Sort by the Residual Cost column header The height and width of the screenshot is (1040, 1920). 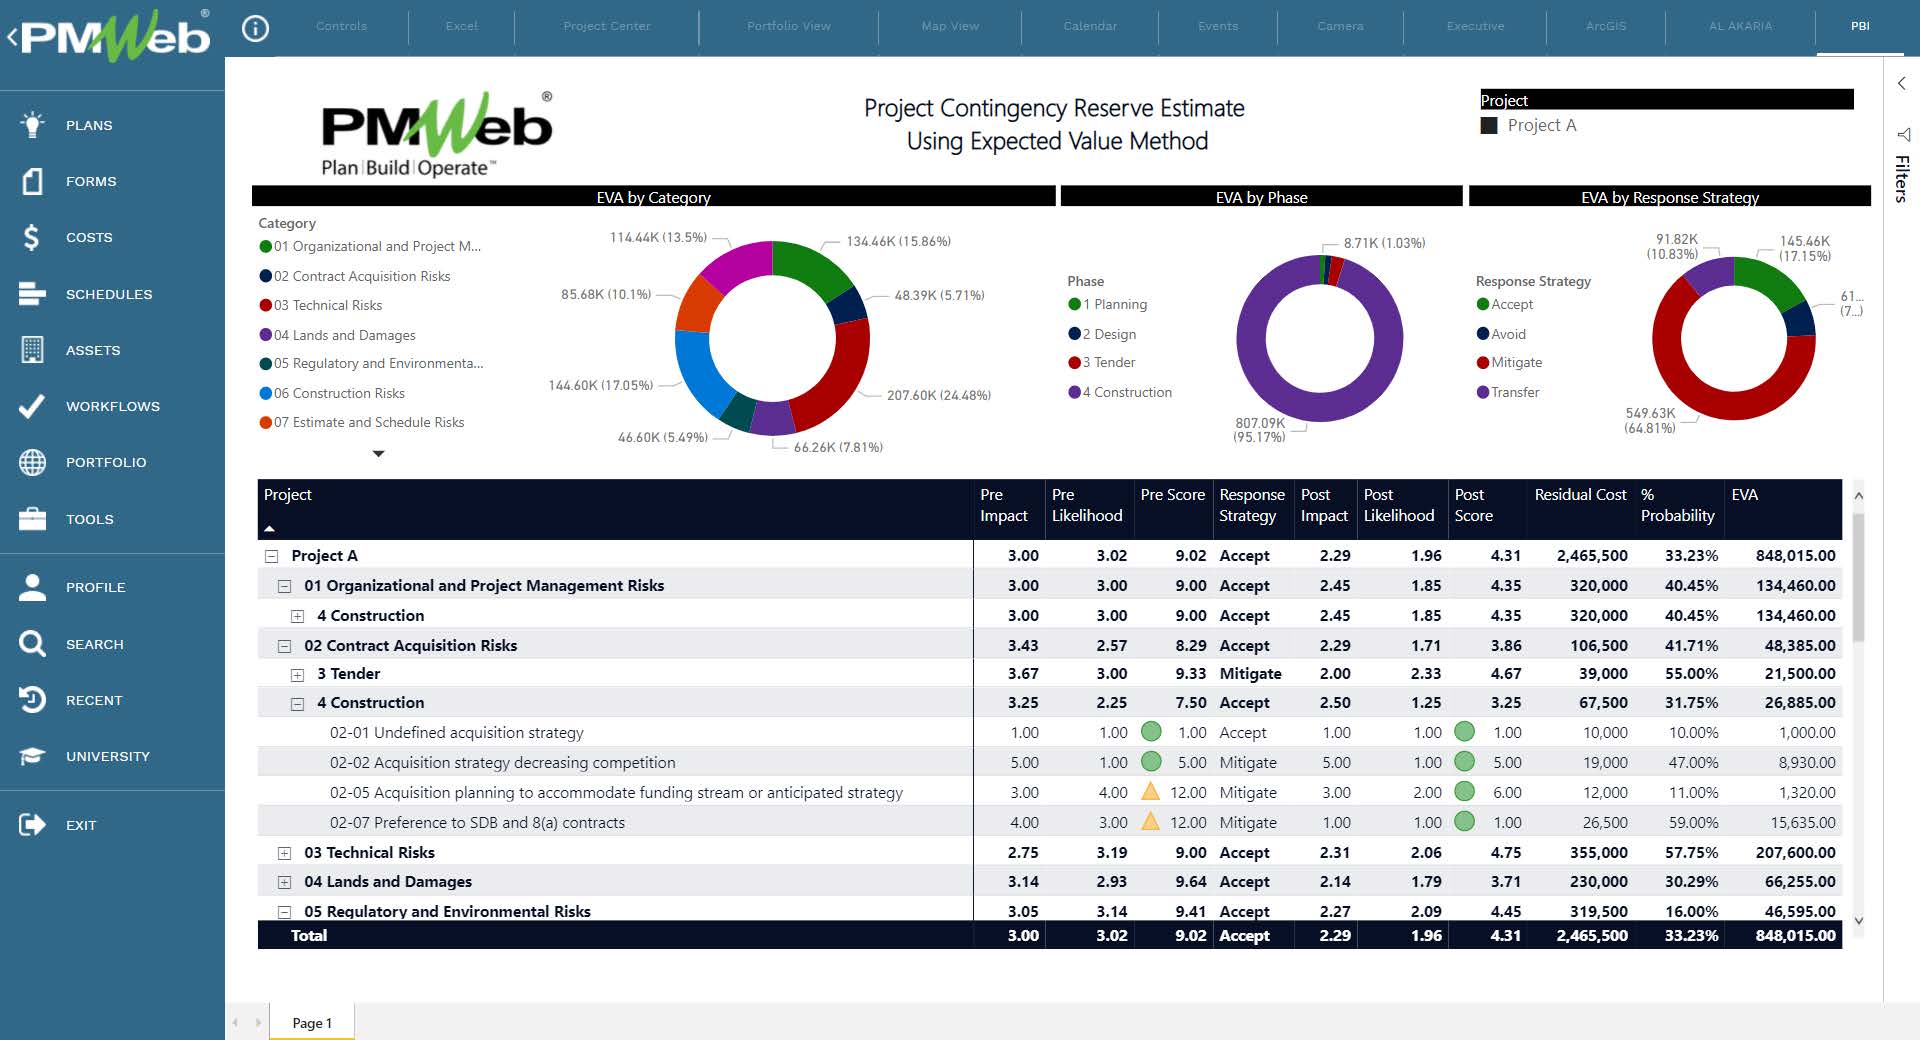(1580, 495)
